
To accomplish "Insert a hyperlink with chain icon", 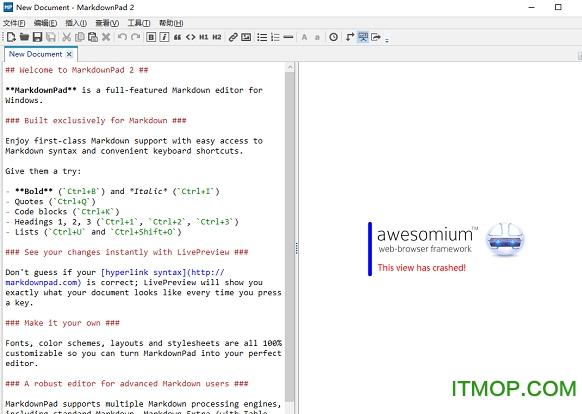I will (x=233, y=37).
